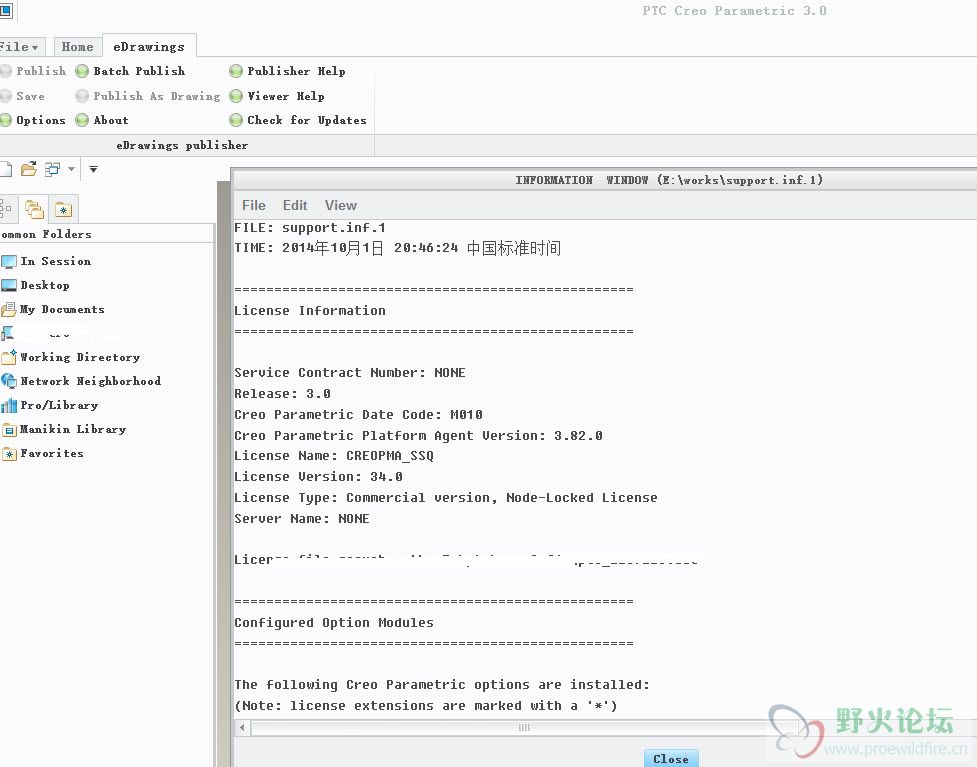Click the Creo application icon in title bar
This screenshot has width=977, height=767.
click(x=6, y=10)
